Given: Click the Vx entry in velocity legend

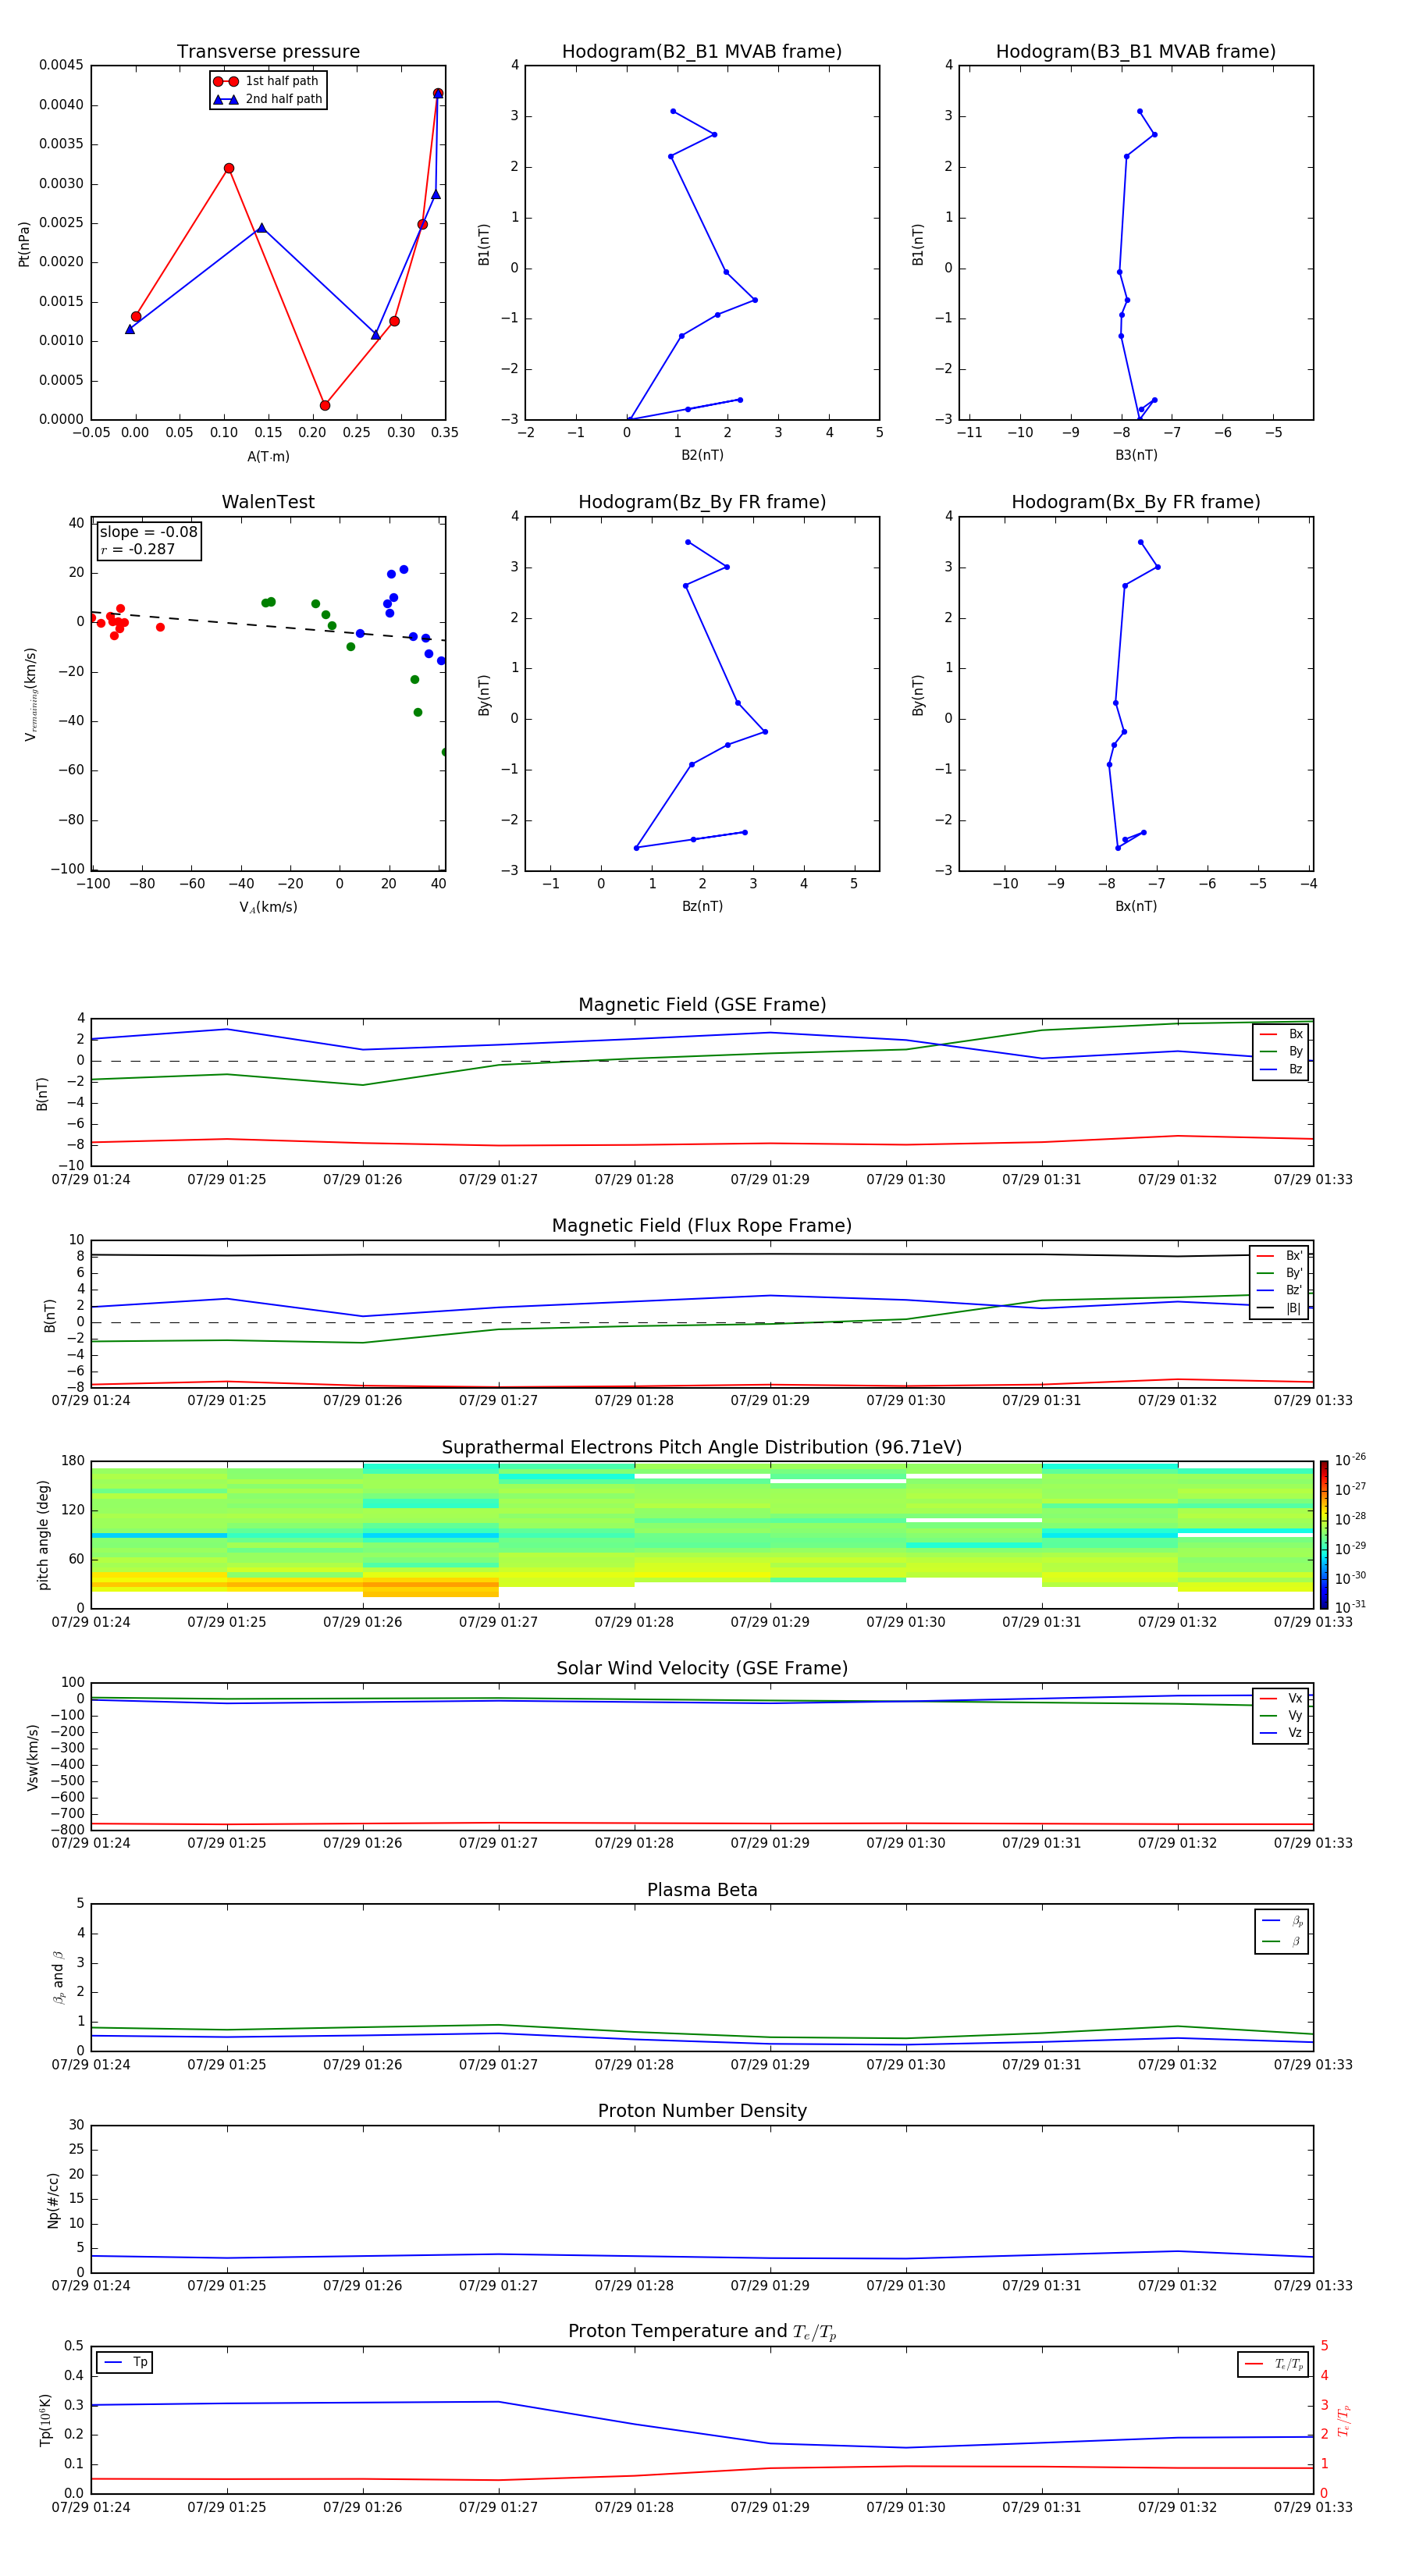Looking at the screenshot, I should click(1281, 1698).
